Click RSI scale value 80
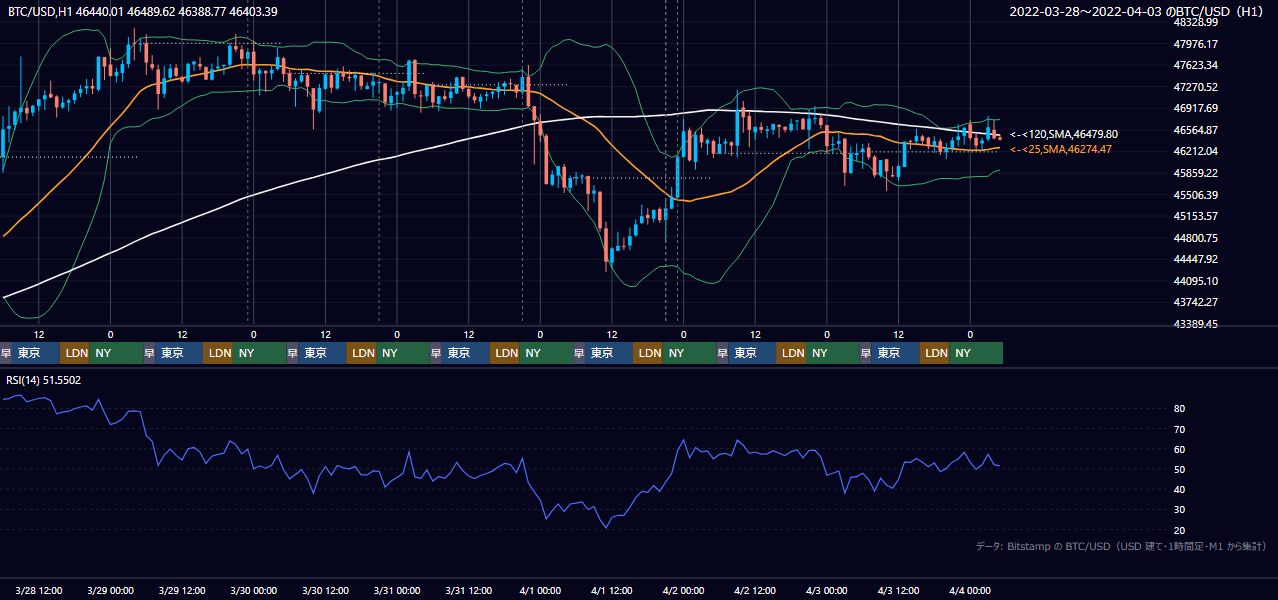This screenshot has height=600, width=1278. [1180, 409]
